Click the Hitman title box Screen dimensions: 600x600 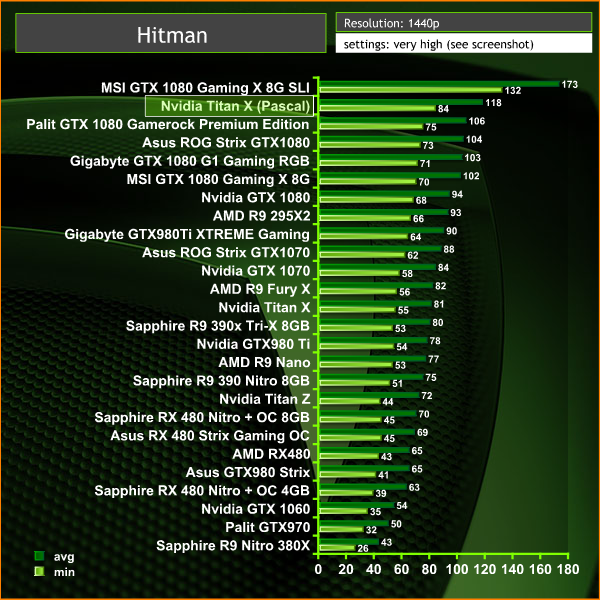(171, 33)
